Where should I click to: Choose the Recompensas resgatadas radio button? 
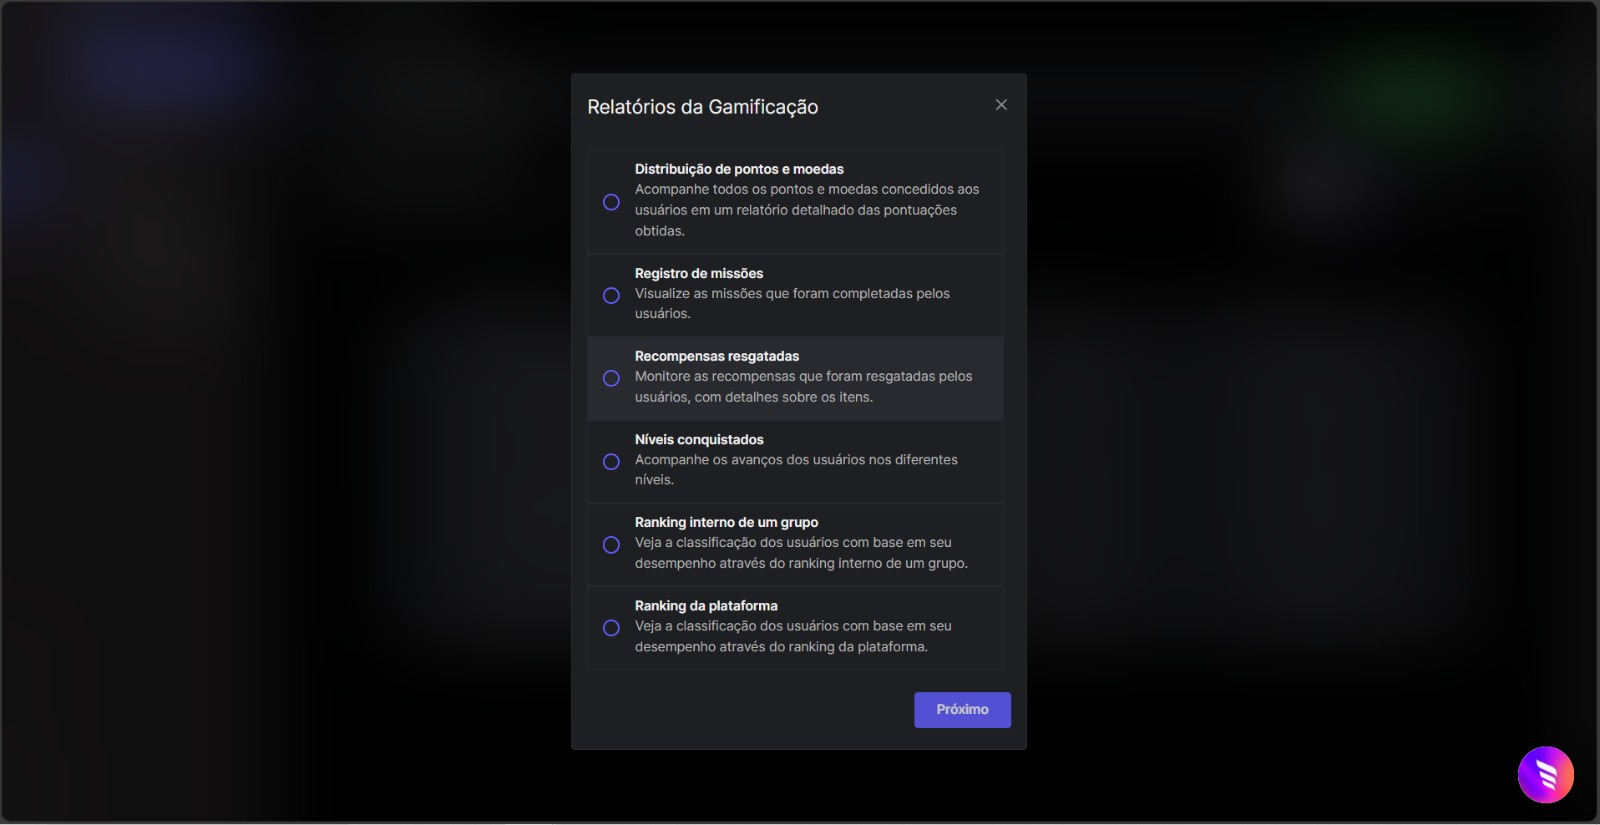[x=611, y=379]
